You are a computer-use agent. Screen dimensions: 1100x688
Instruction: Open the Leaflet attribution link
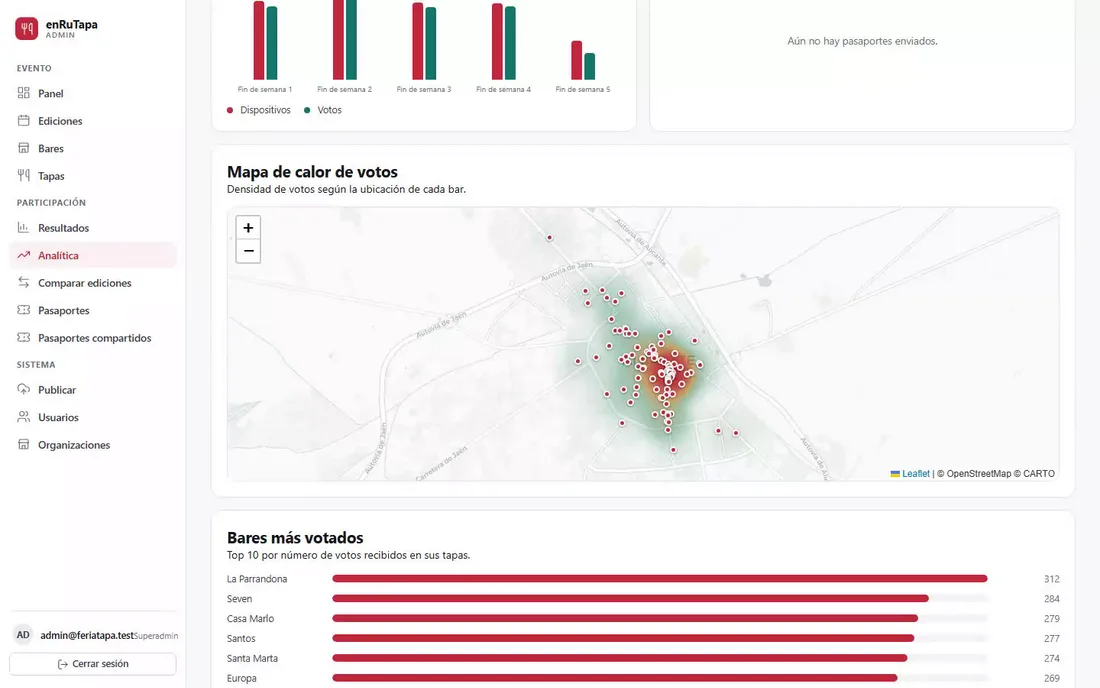click(915, 473)
